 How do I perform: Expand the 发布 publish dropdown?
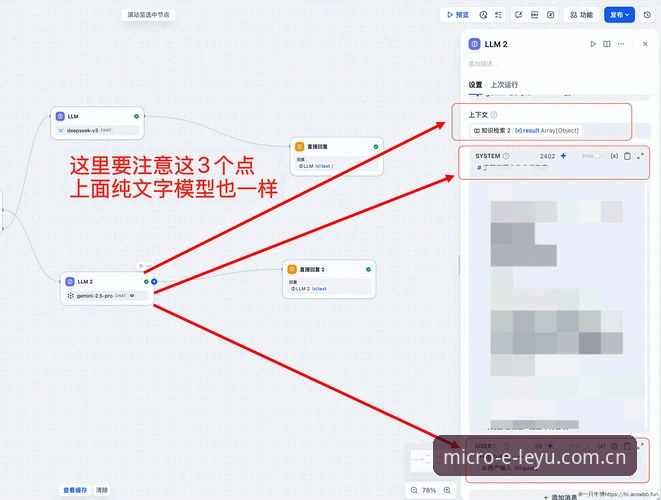click(x=619, y=15)
